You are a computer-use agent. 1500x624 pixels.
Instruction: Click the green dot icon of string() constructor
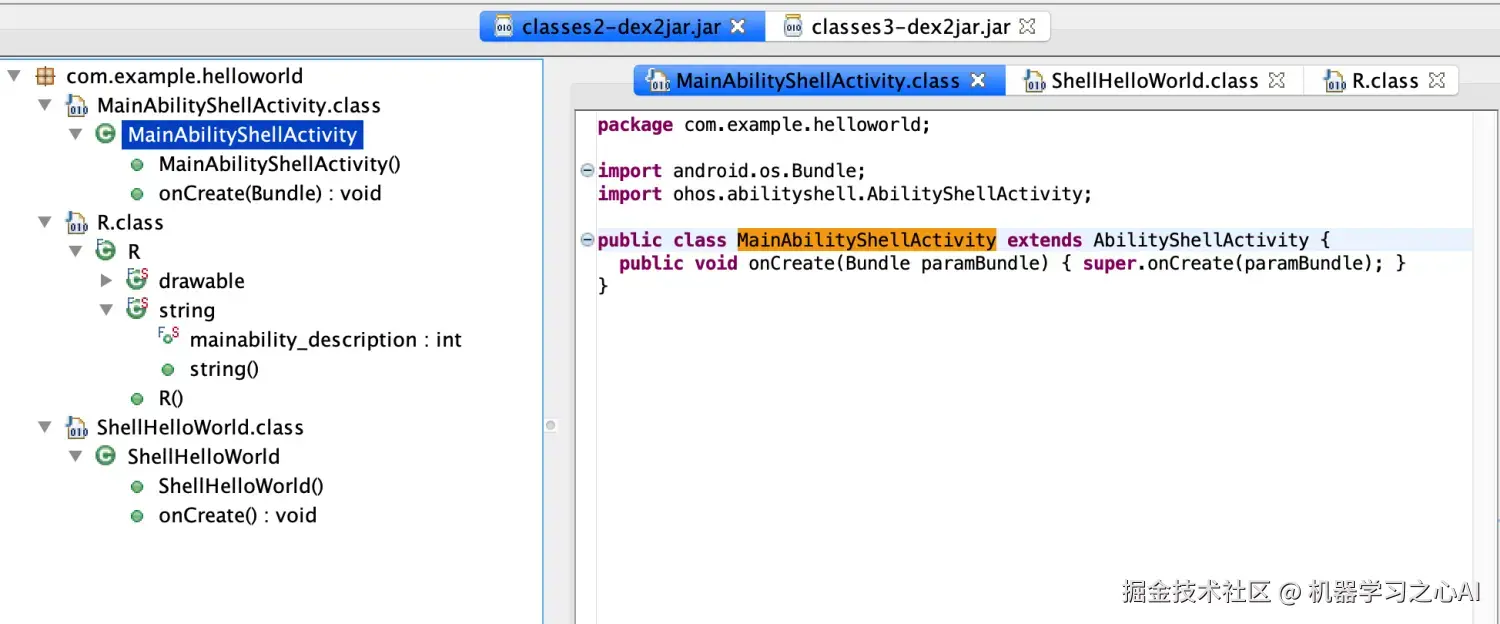168,370
